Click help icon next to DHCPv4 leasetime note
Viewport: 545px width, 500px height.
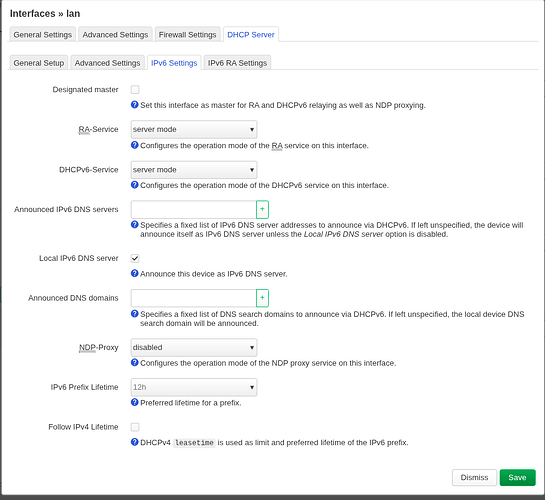[x=135, y=442]
